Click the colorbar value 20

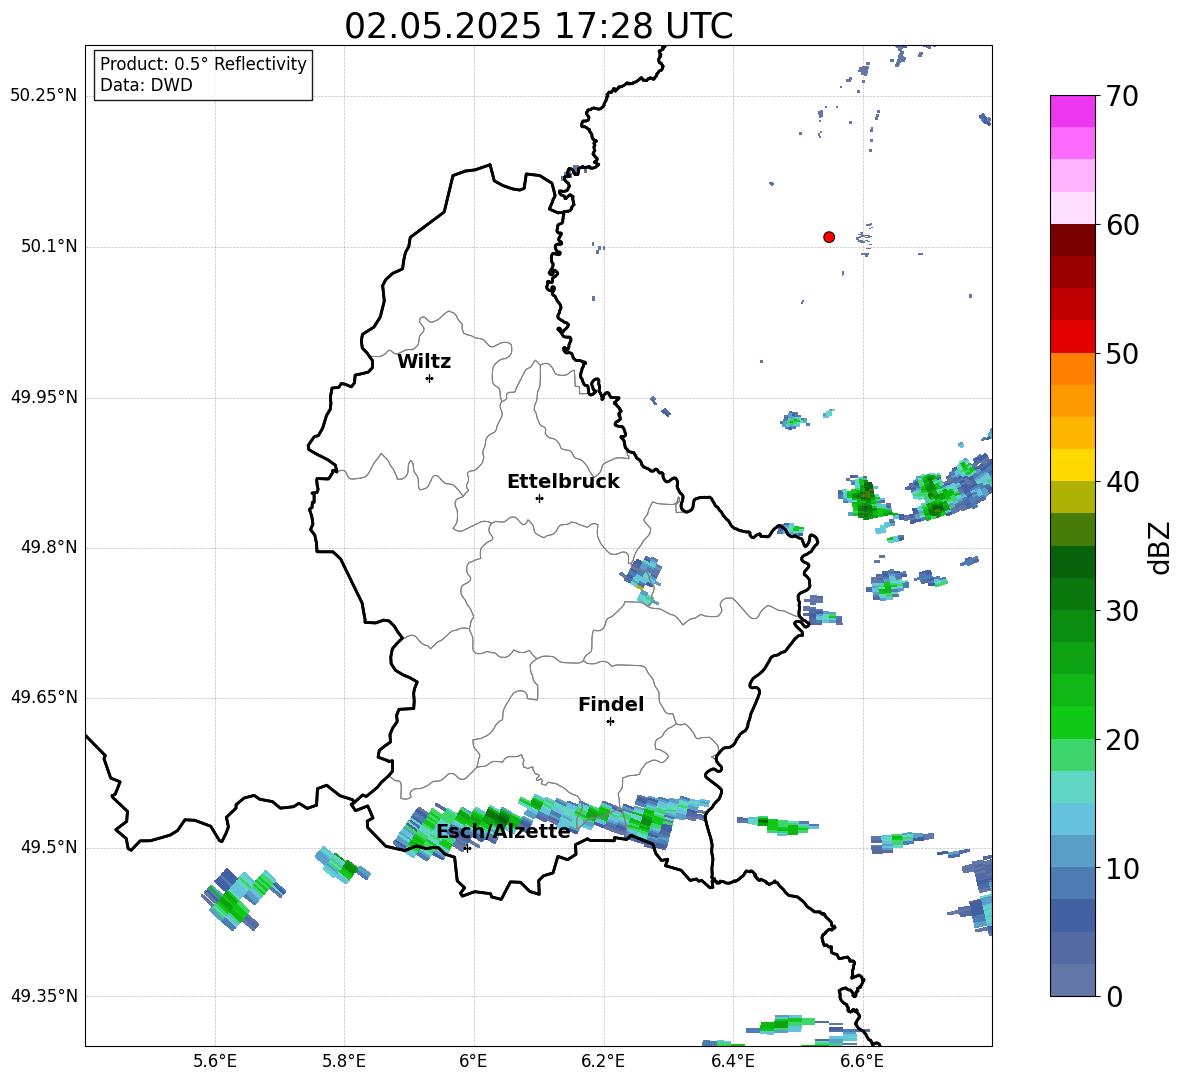pyautogui.click(x=1122, y=740)
